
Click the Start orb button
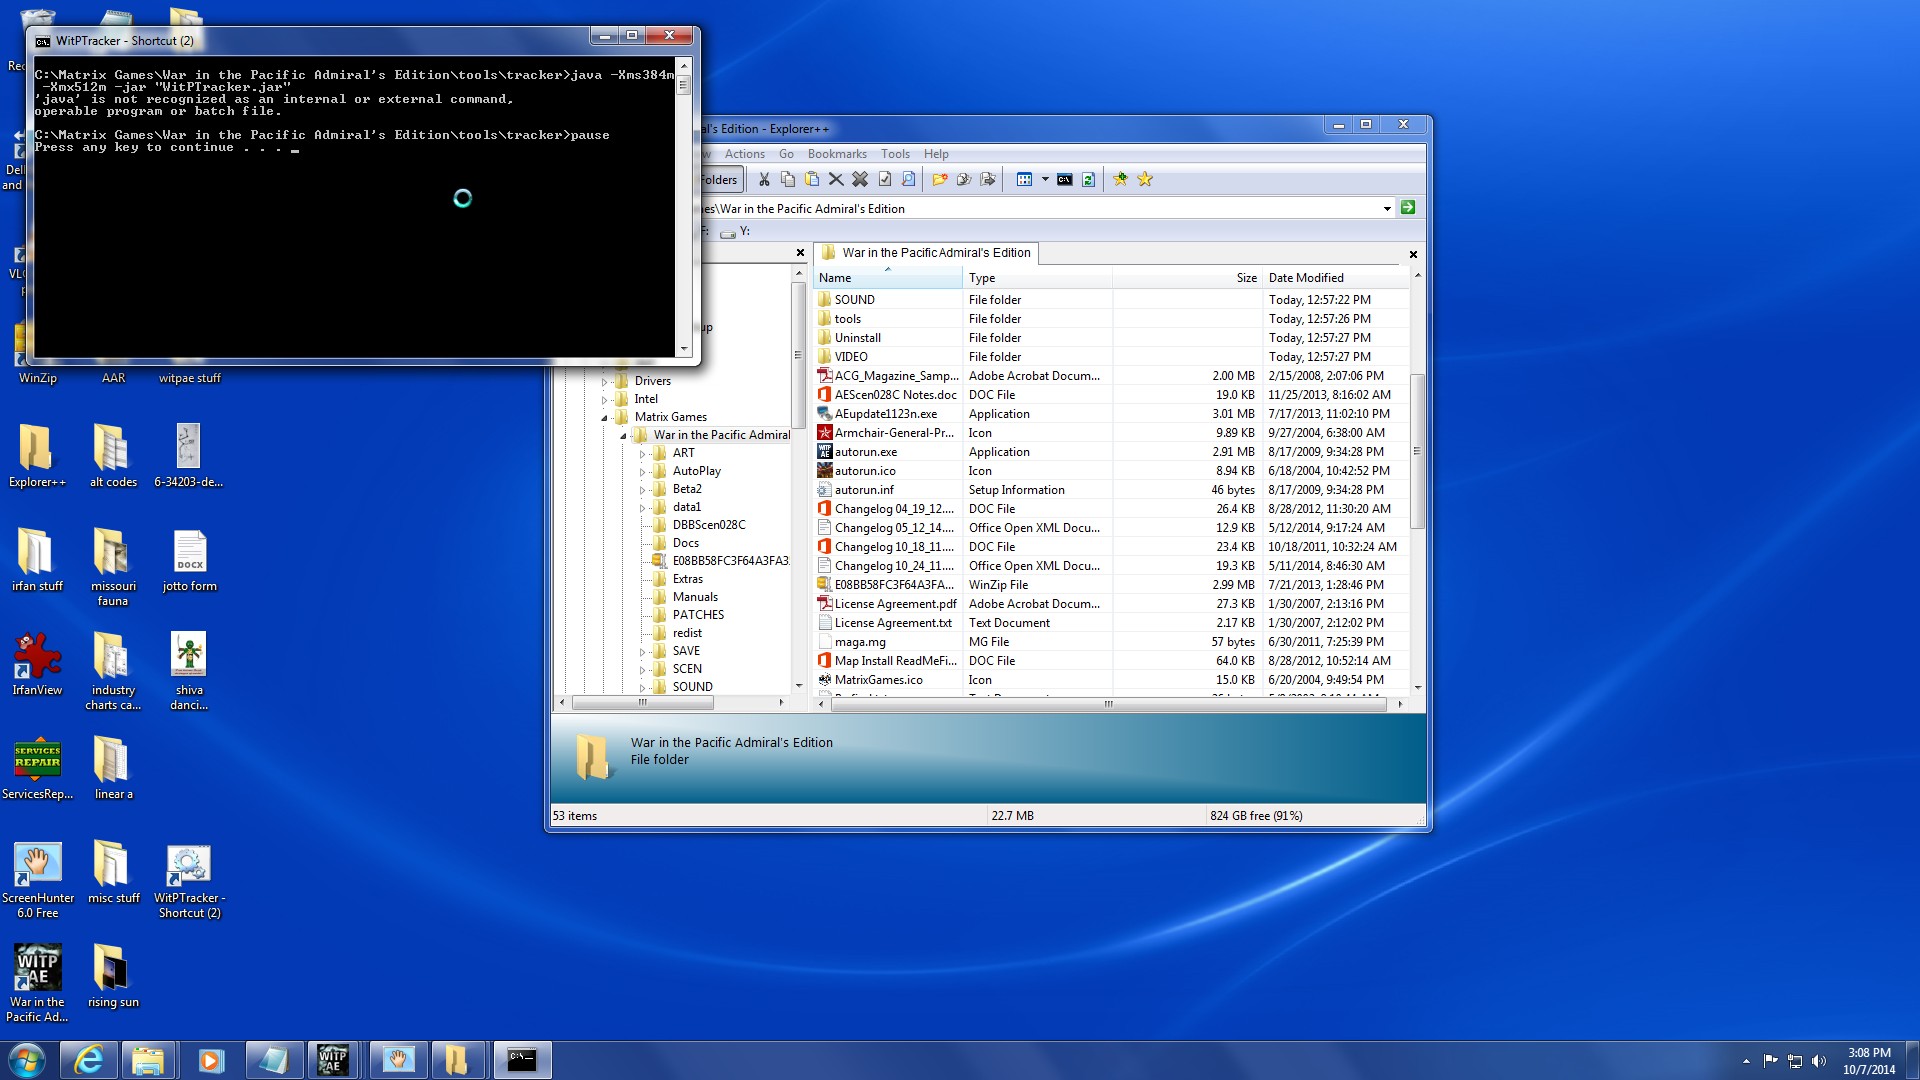(x=27, y=1060)
